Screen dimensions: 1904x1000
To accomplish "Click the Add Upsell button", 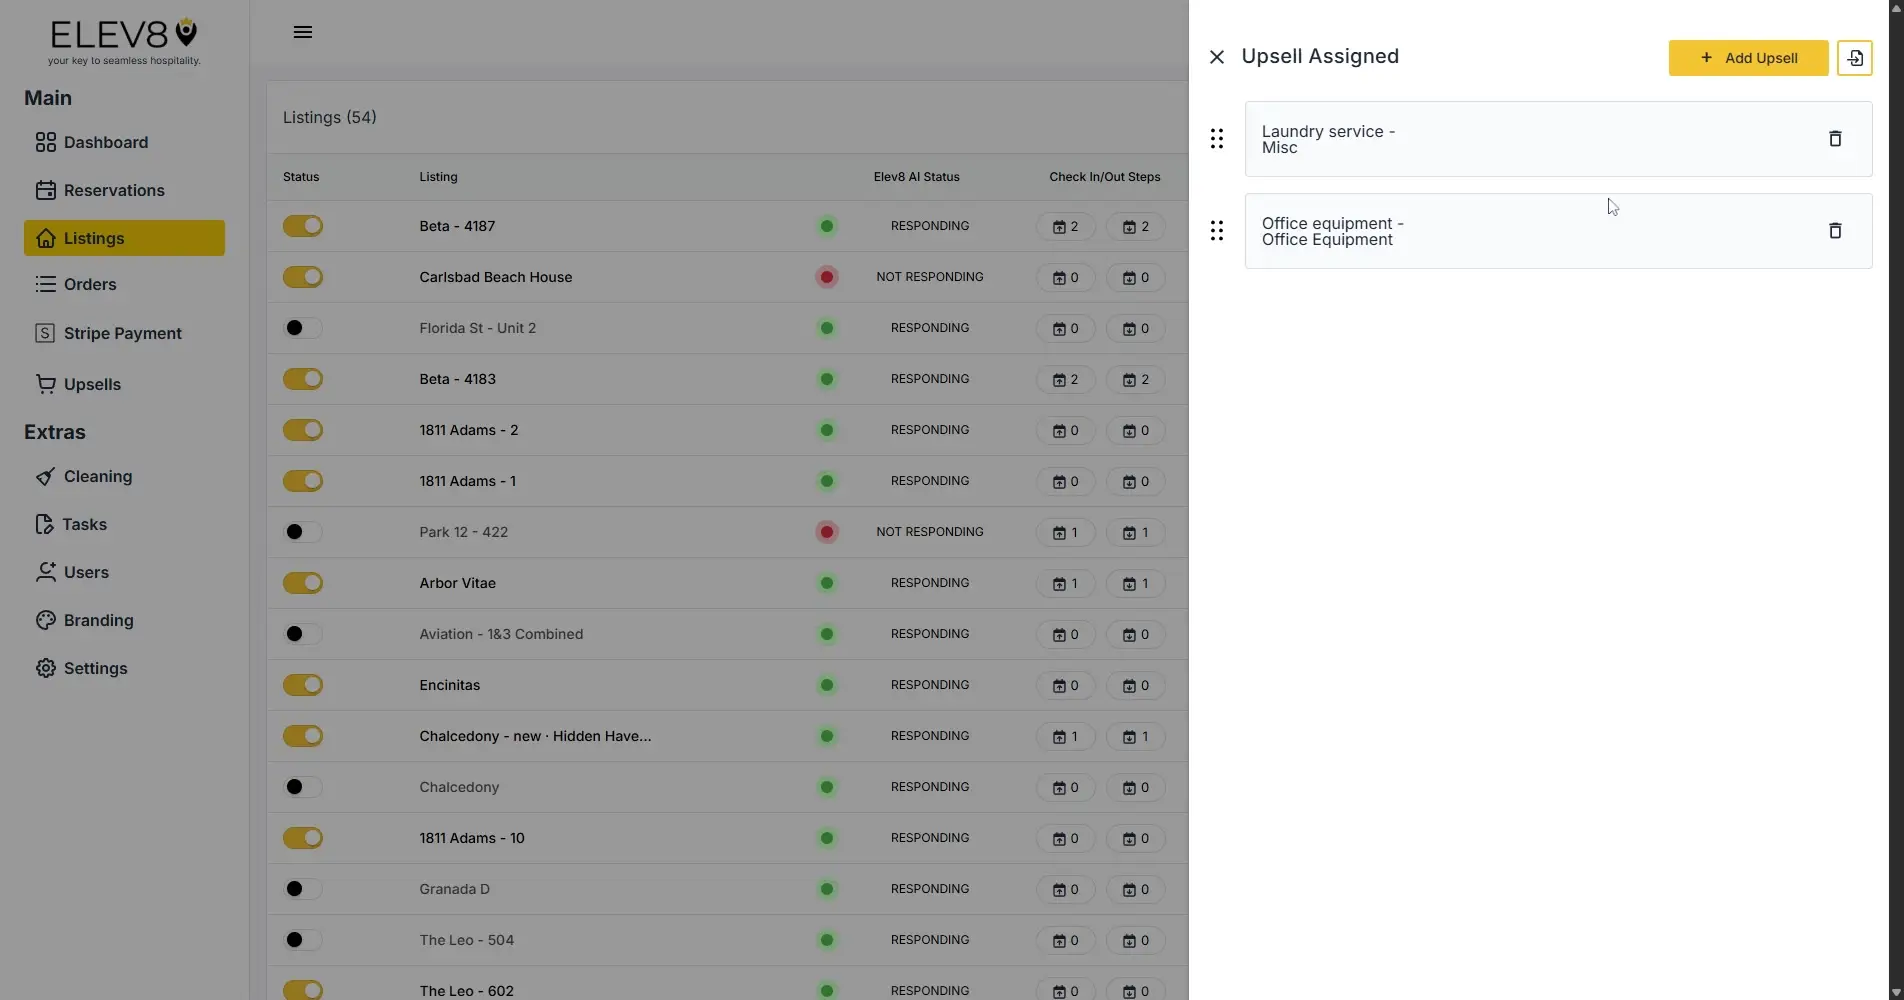I will 1747,57.
